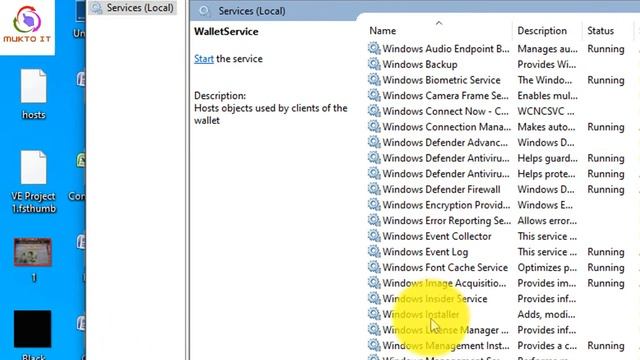Click gear icon of Windows Encryption Provider
This screenshot has width=640, height=360.
point(374,204)
